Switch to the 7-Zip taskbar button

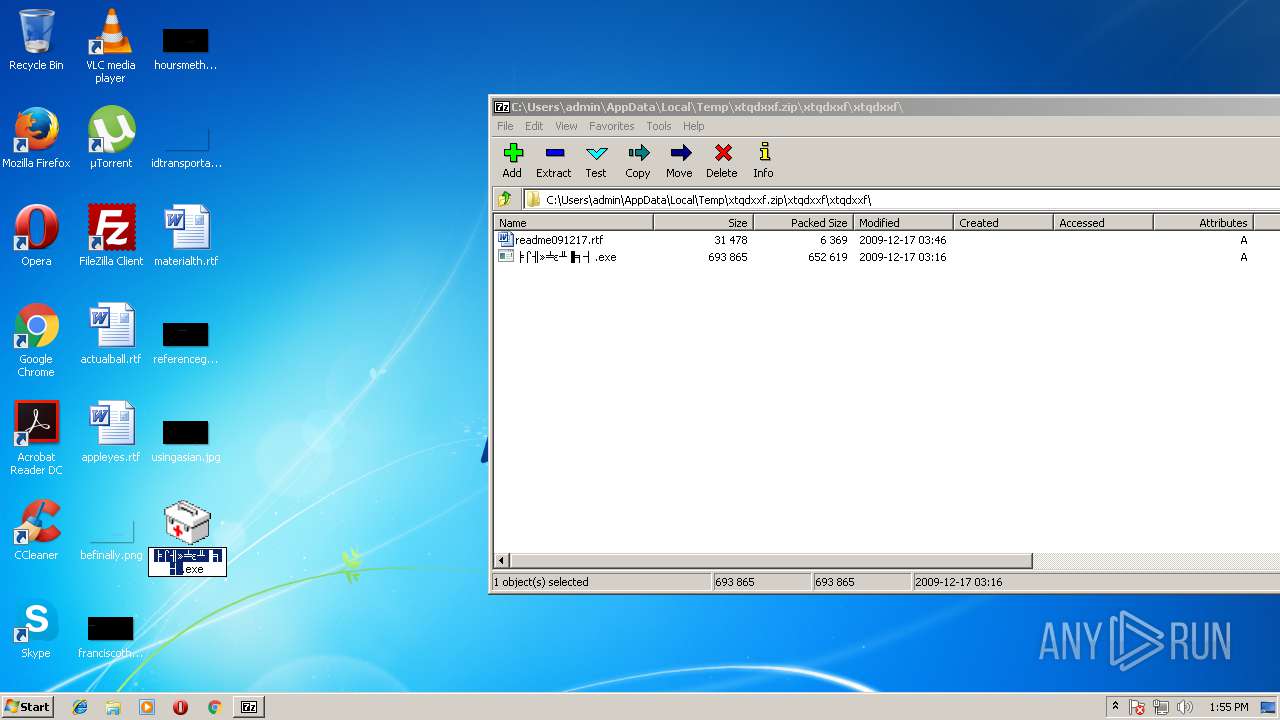[249, 707]
